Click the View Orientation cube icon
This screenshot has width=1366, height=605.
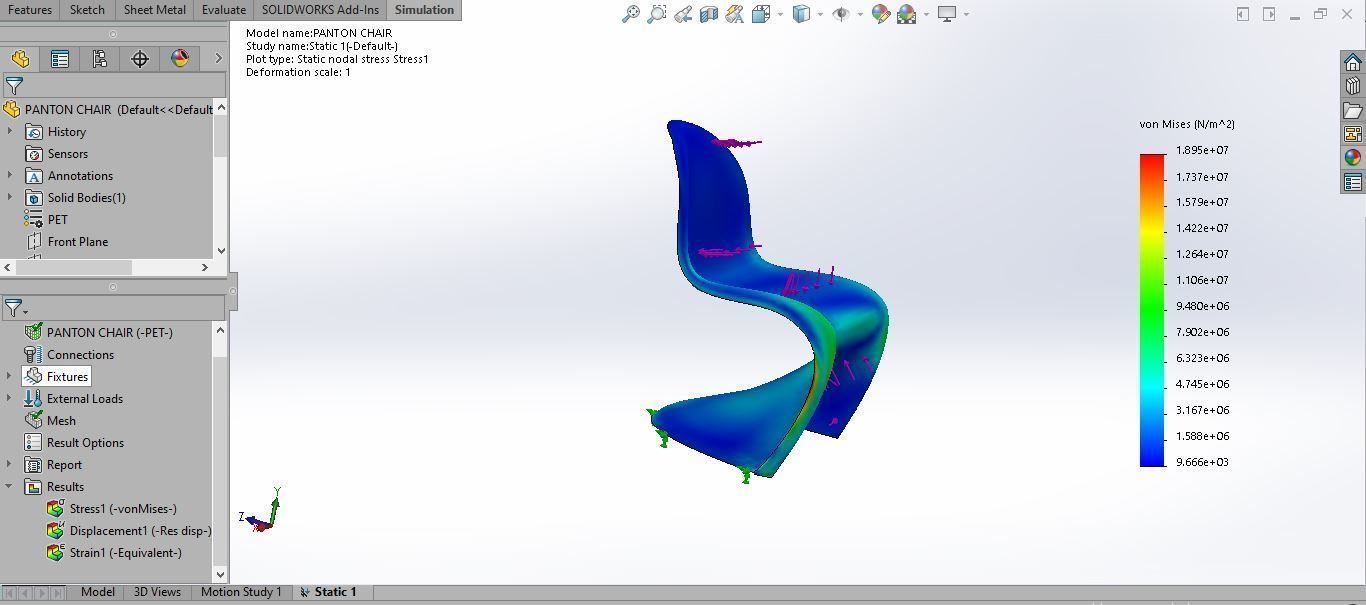tap(761, 14)
